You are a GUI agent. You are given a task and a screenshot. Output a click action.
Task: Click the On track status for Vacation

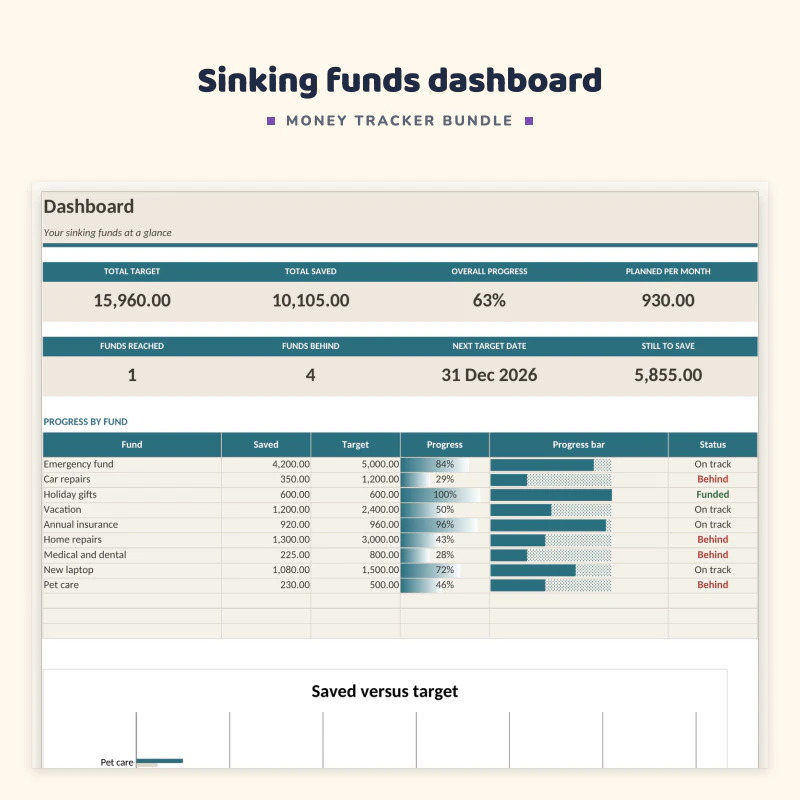pyautogui.click(x=713, y=509)
